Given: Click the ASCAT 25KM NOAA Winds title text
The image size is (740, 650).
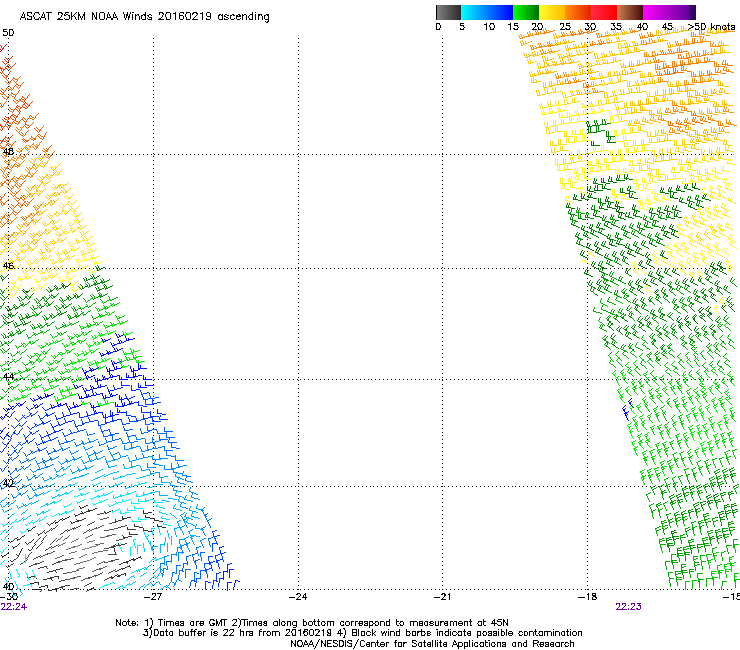Looking at the screenshot, I should (x=144, y=17).
